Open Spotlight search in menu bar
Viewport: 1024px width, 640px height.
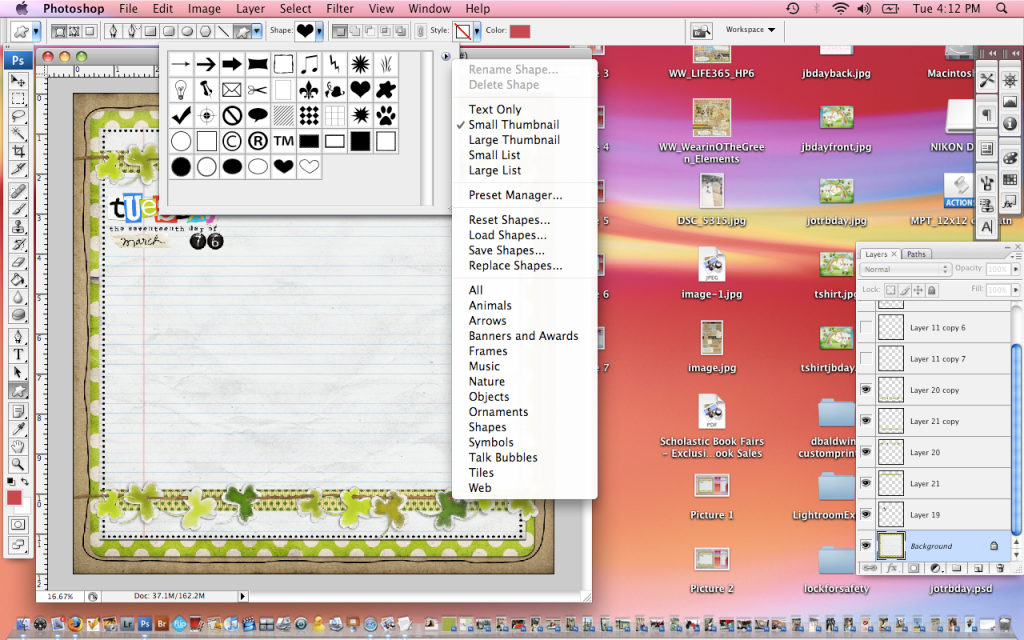[1001, 8]
